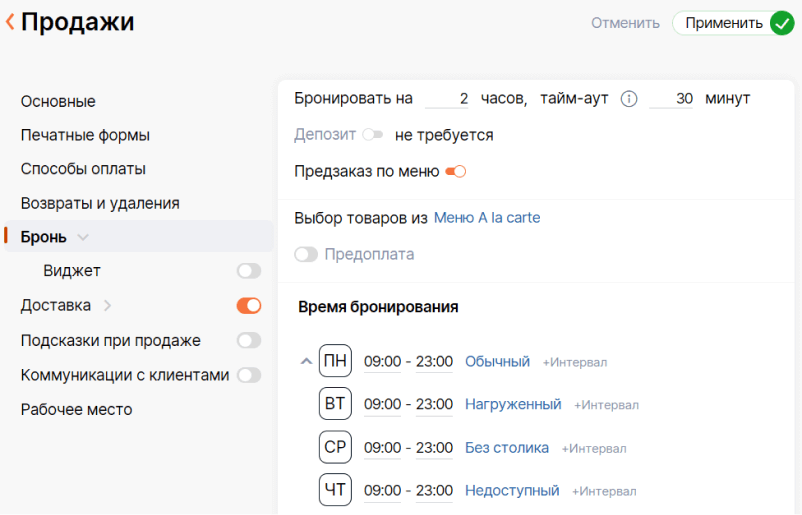Turn off Предзаказ по меню switch

[455, 171]
